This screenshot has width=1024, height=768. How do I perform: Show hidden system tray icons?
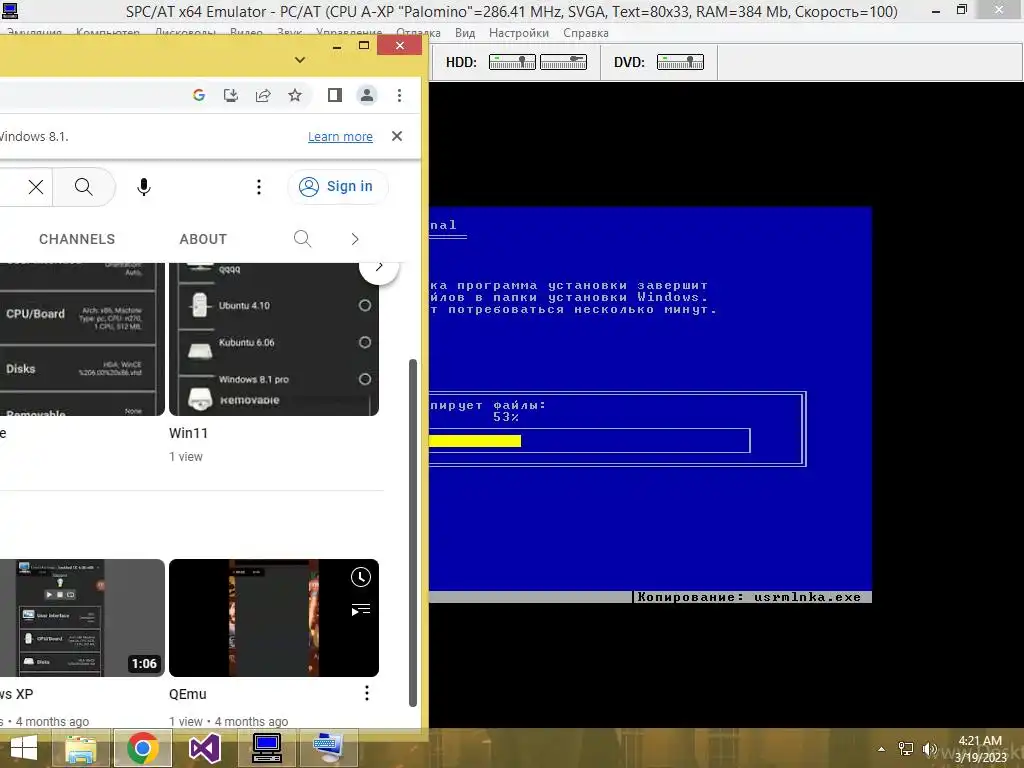(882, 749)
